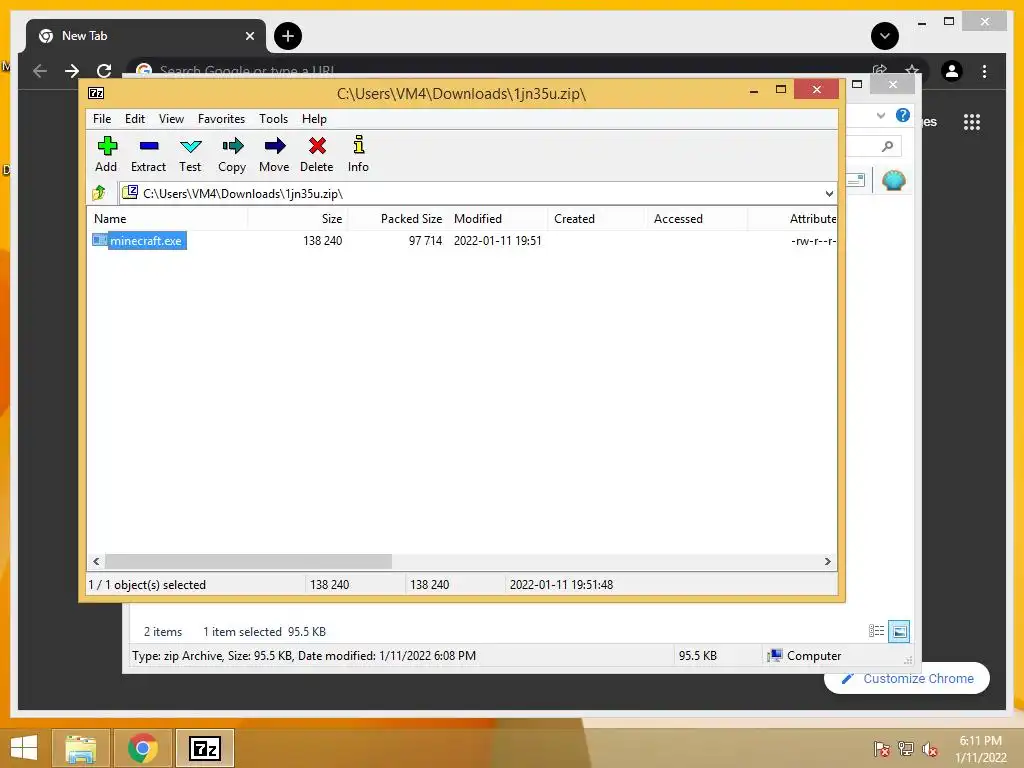Open the File menu
Image resolution: width=1024 pixels, height=768 pixels.
pyautogui.click(x=102, y=119)
